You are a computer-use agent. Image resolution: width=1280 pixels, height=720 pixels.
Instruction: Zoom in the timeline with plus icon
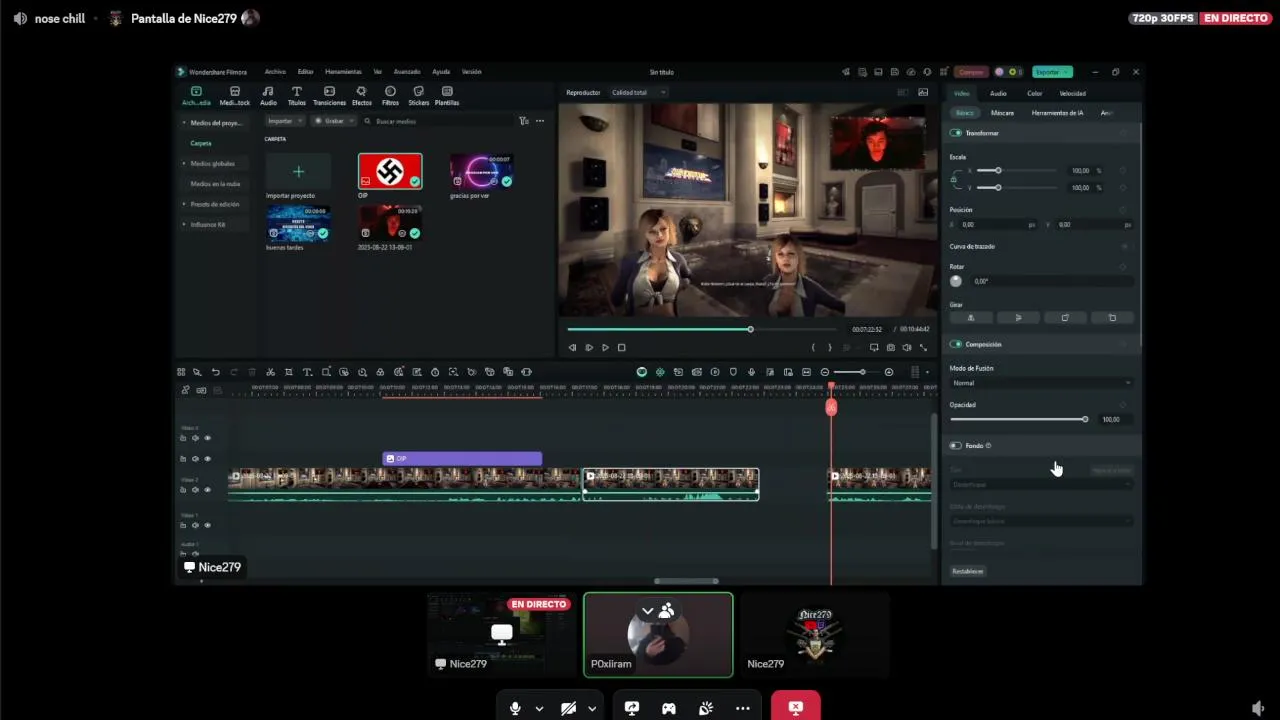[888, 372]
